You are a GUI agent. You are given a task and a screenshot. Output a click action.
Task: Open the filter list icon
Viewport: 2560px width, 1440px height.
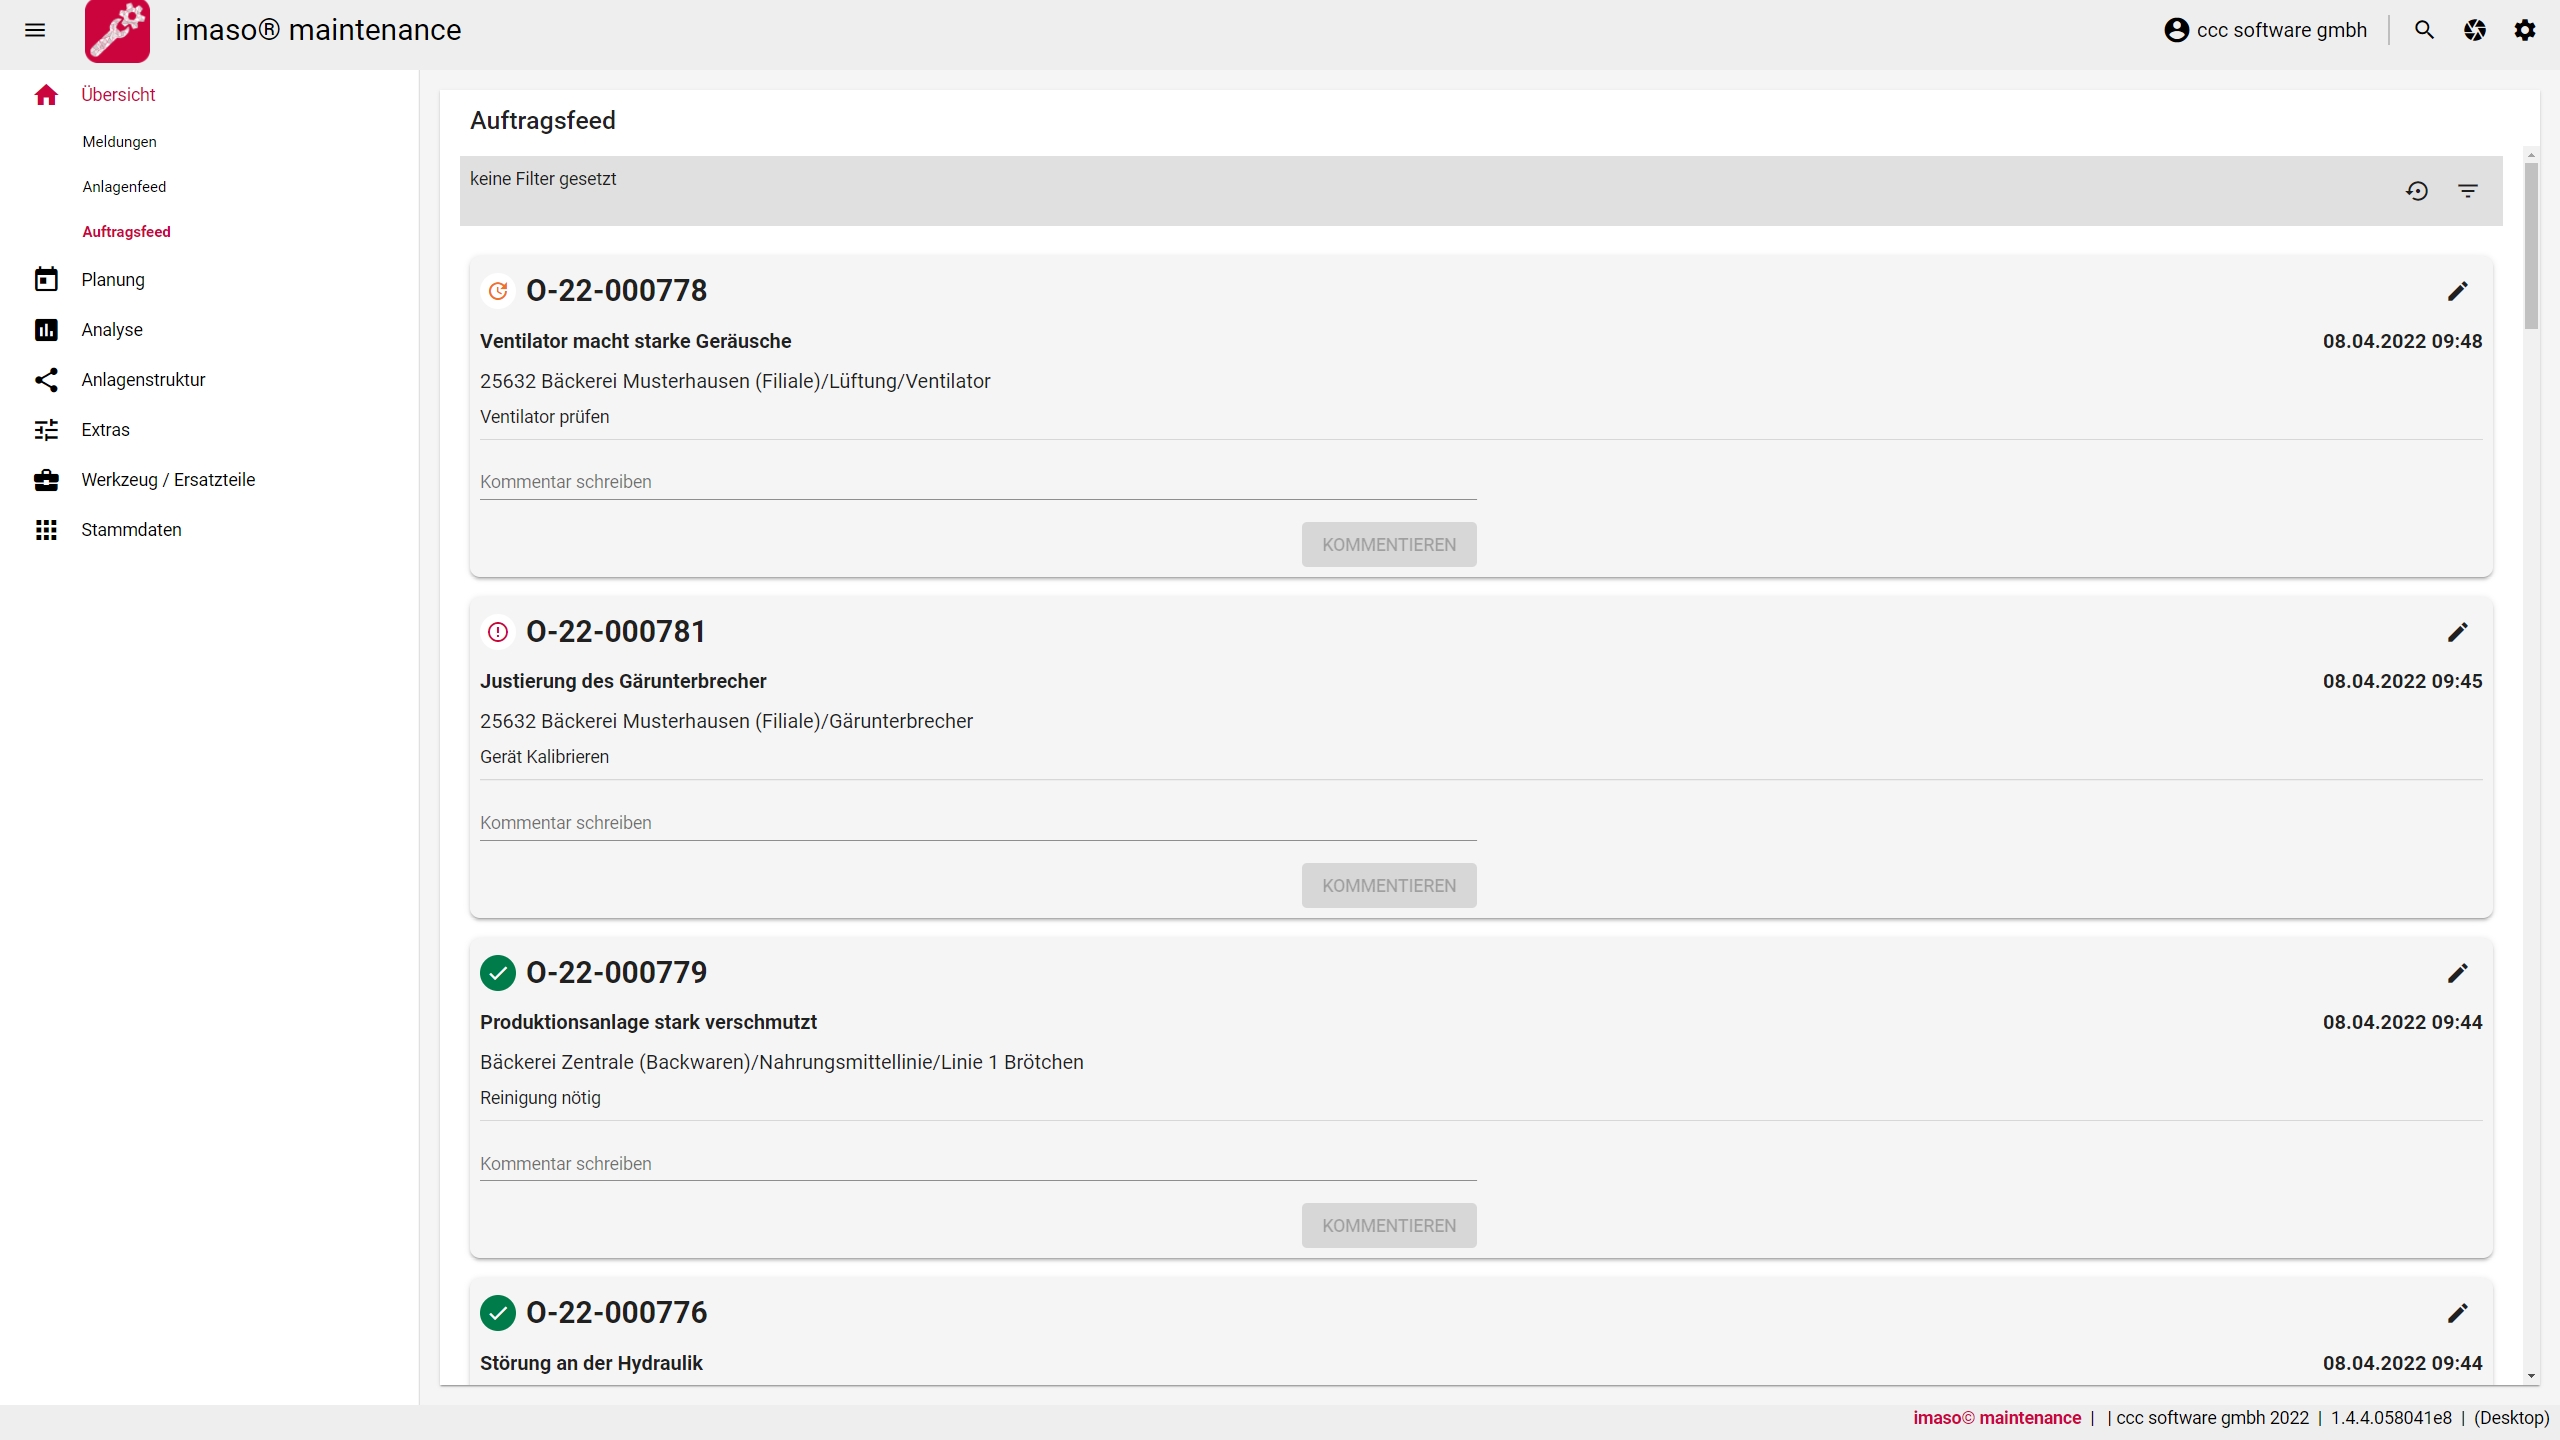(2467, 191)
